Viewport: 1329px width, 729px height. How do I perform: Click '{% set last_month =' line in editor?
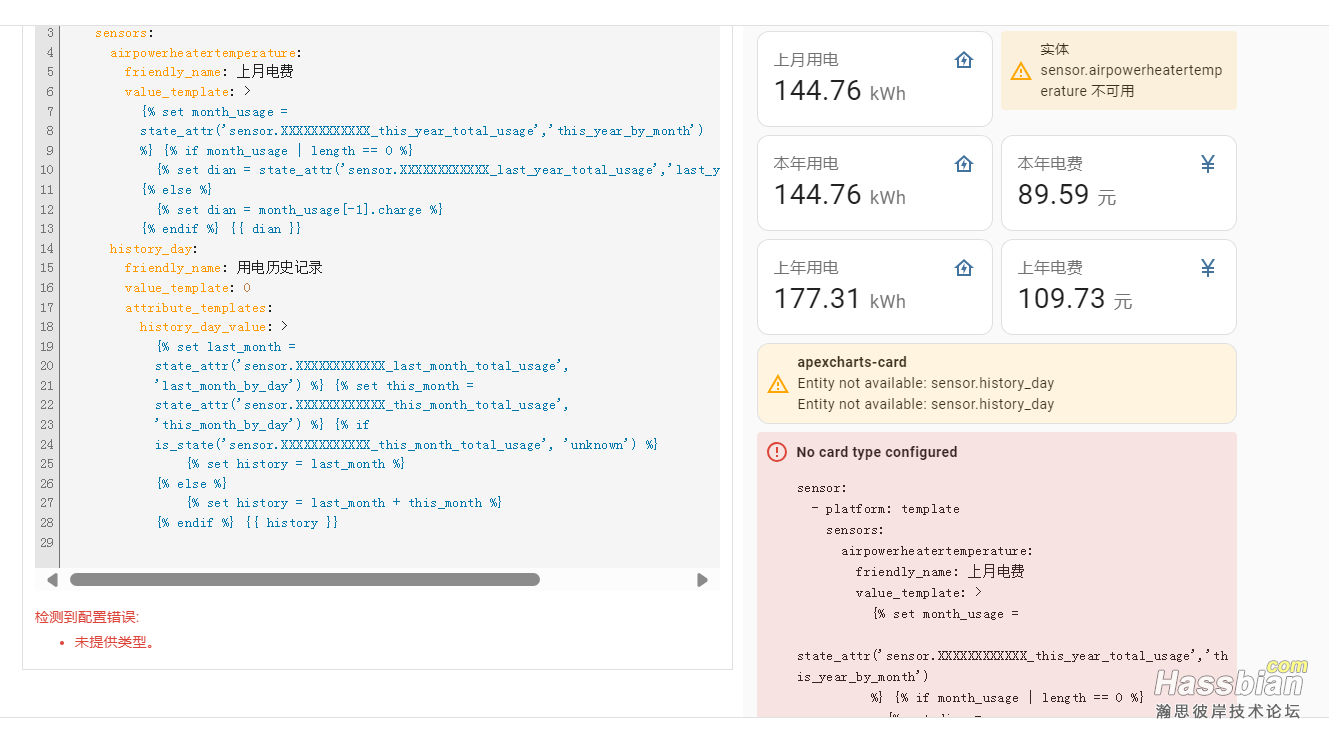(x=226, y=347)
